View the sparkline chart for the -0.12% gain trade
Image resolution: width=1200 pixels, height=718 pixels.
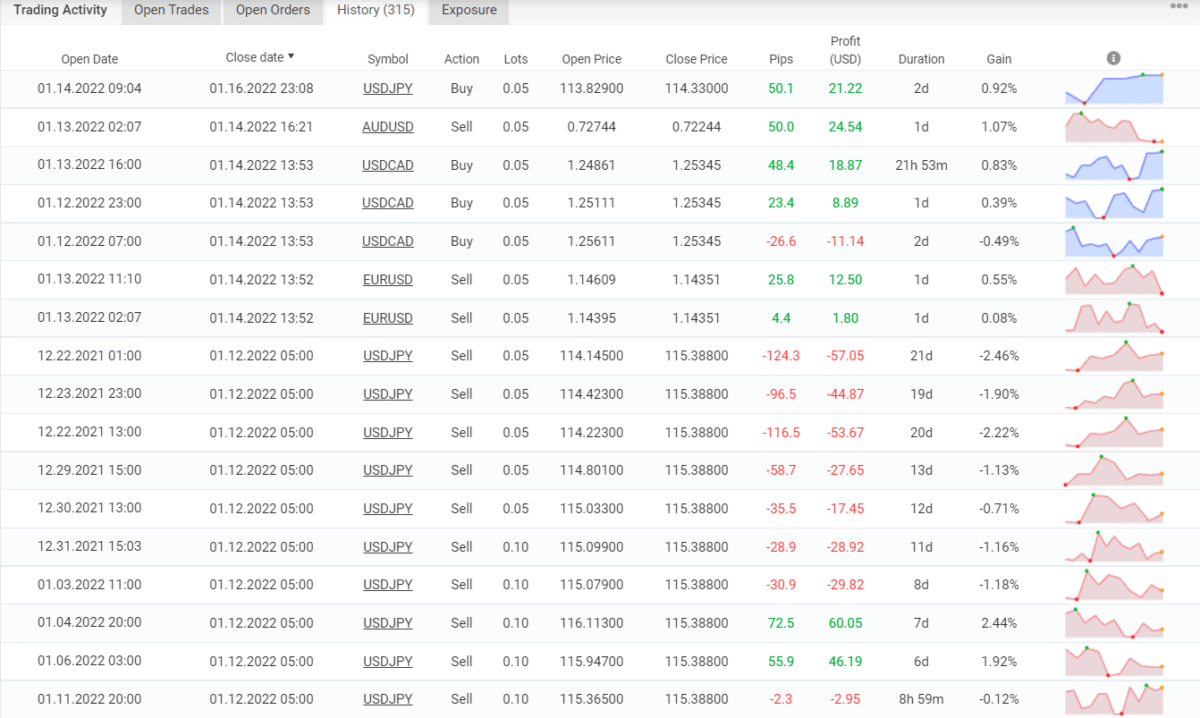[x=1114, y=699]
